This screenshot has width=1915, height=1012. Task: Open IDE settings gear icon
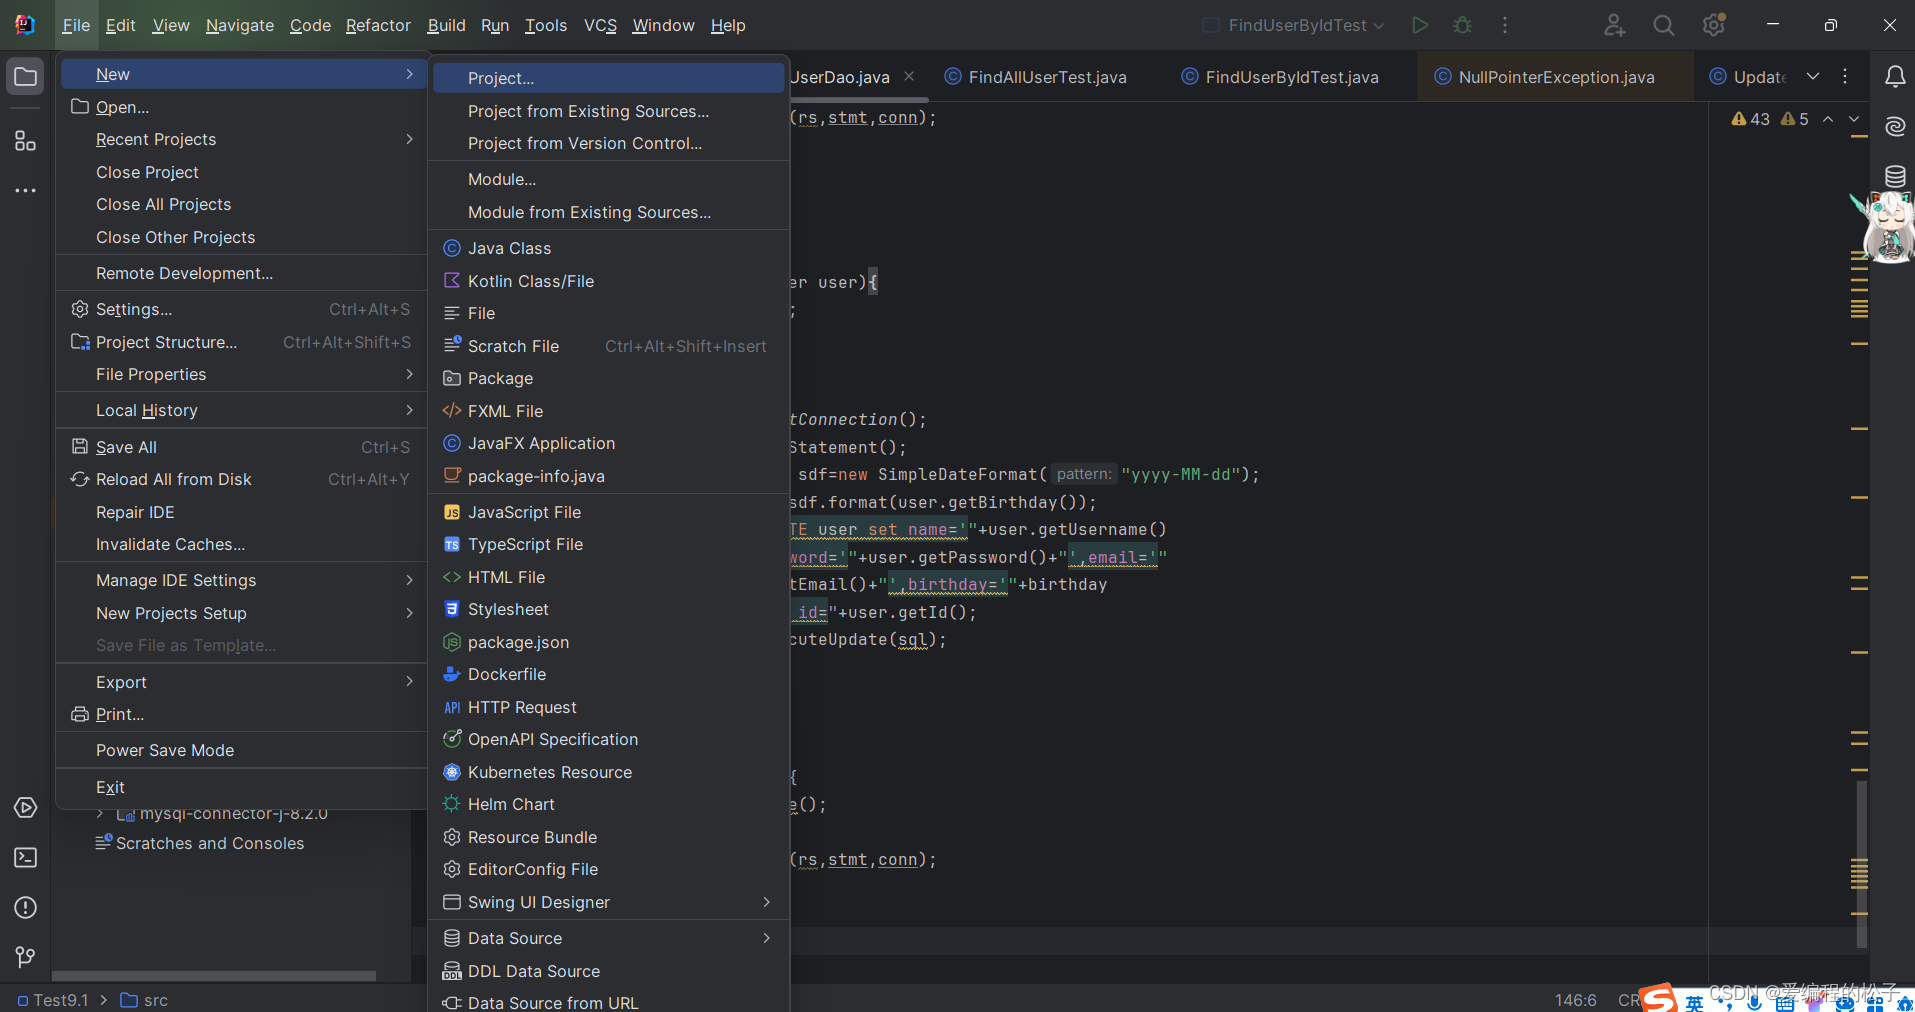pos(1714,25)
